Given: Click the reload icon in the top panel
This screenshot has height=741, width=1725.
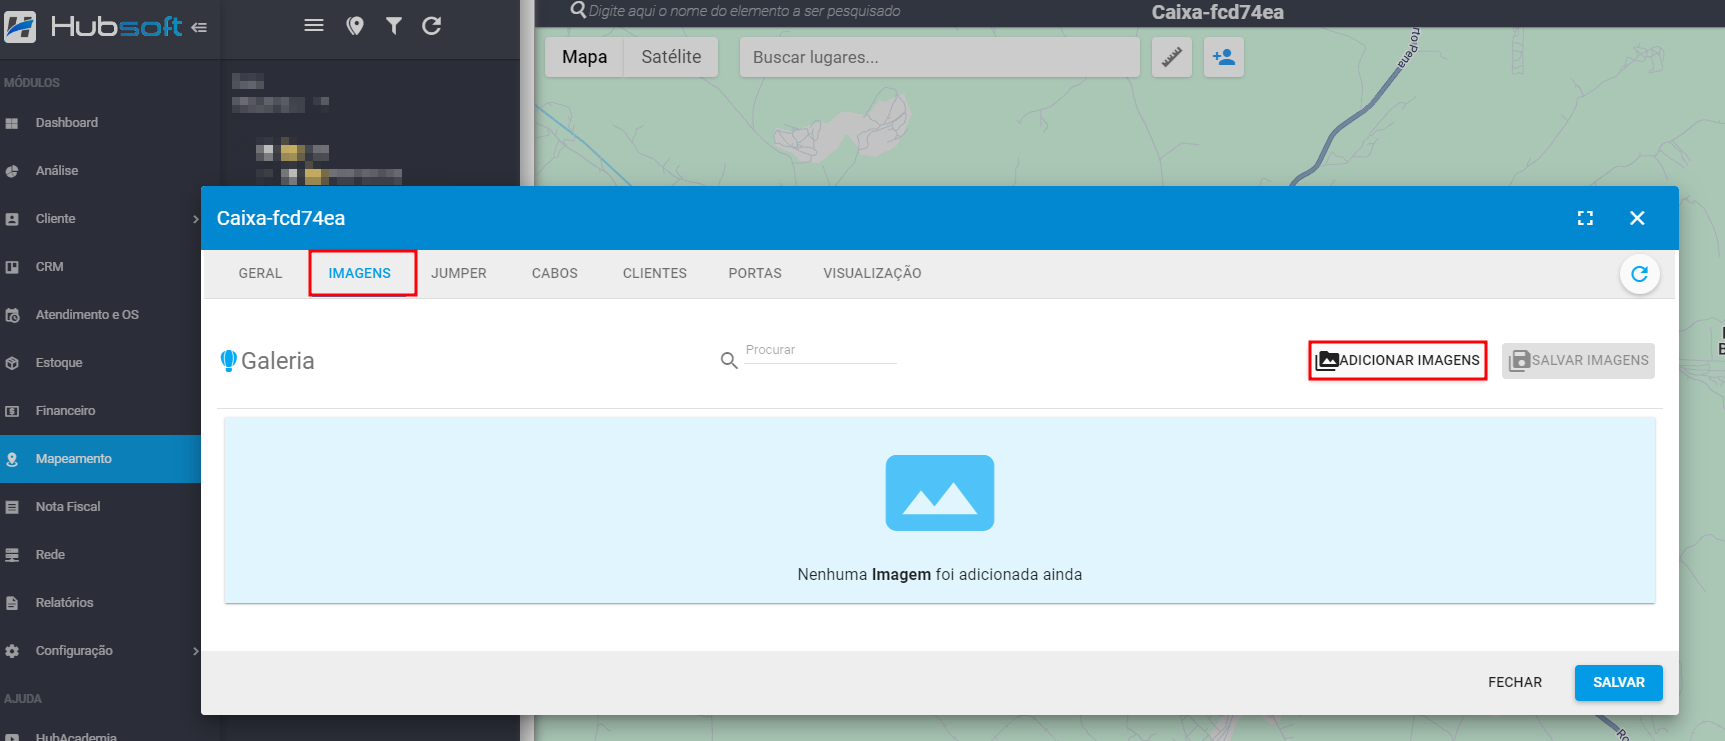Looking at the screenshot, I should point(432,26).
